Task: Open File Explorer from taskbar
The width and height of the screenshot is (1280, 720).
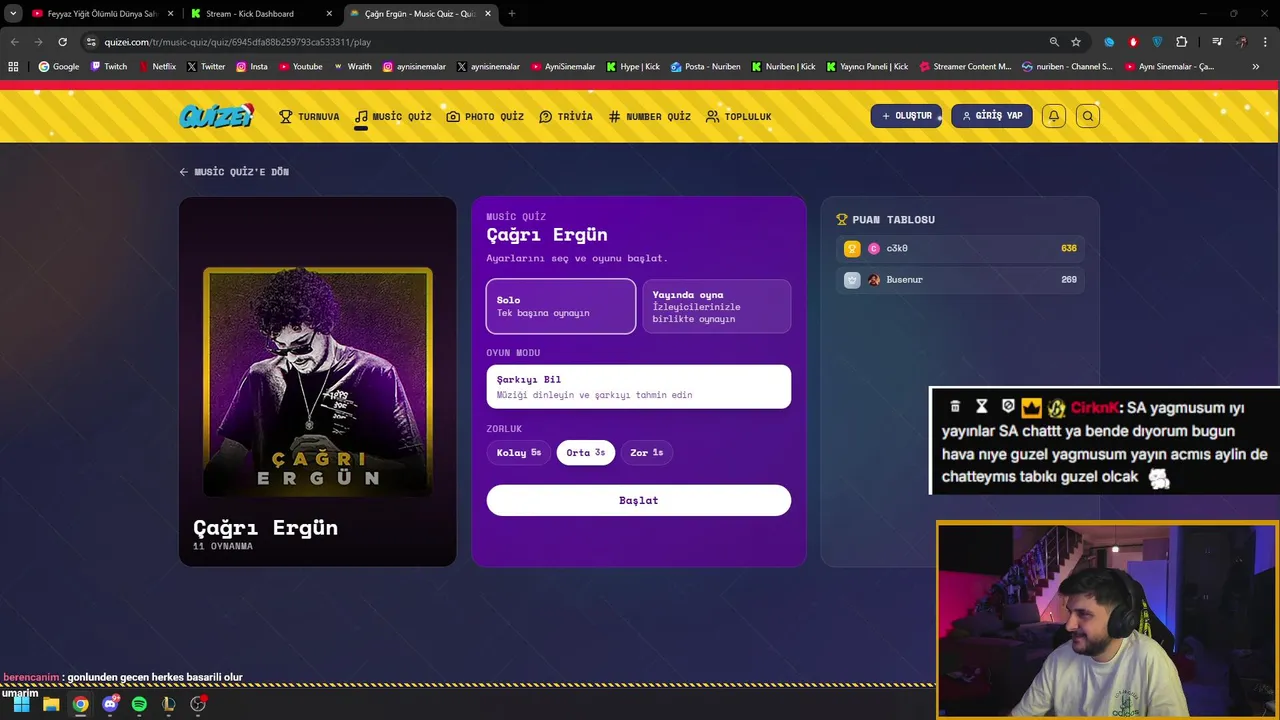Action: [x=51, y=704]
